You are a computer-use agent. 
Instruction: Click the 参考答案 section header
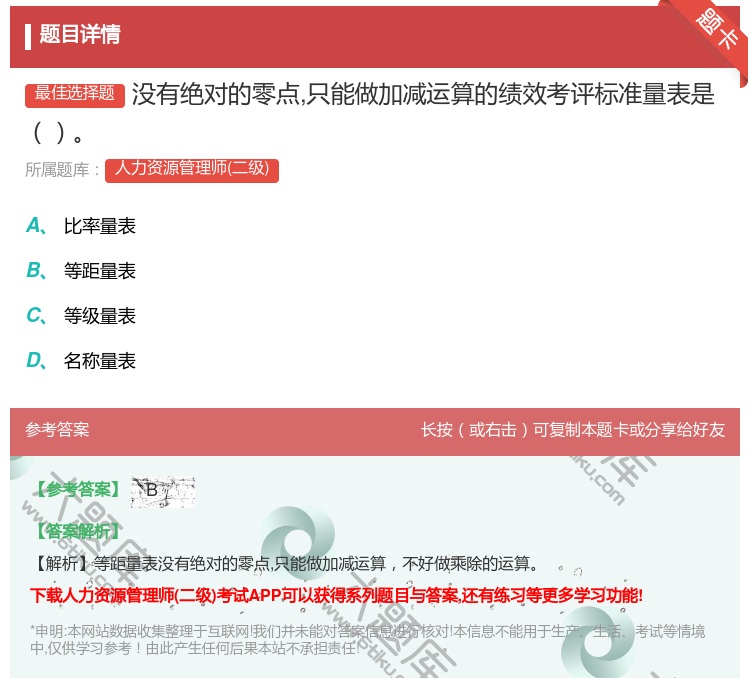57,430
